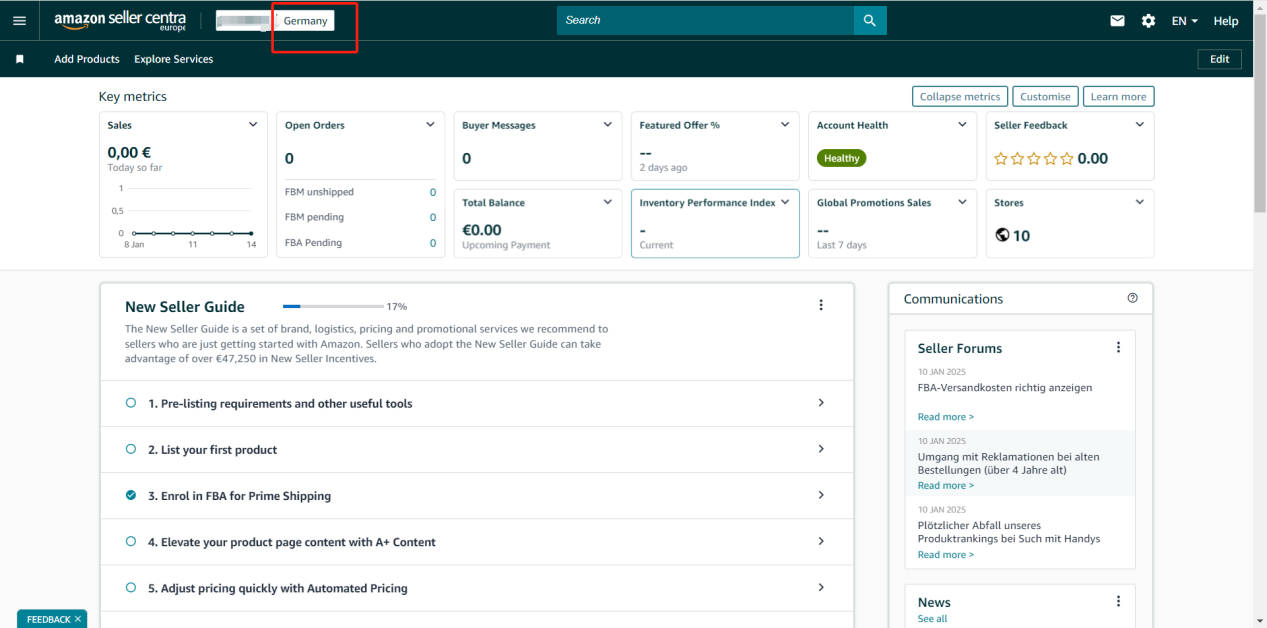Image resolution: width=1267 pixels, height=628 pixels.
Task: Toggle the List your first product circle
Action: tap(131, 450)
